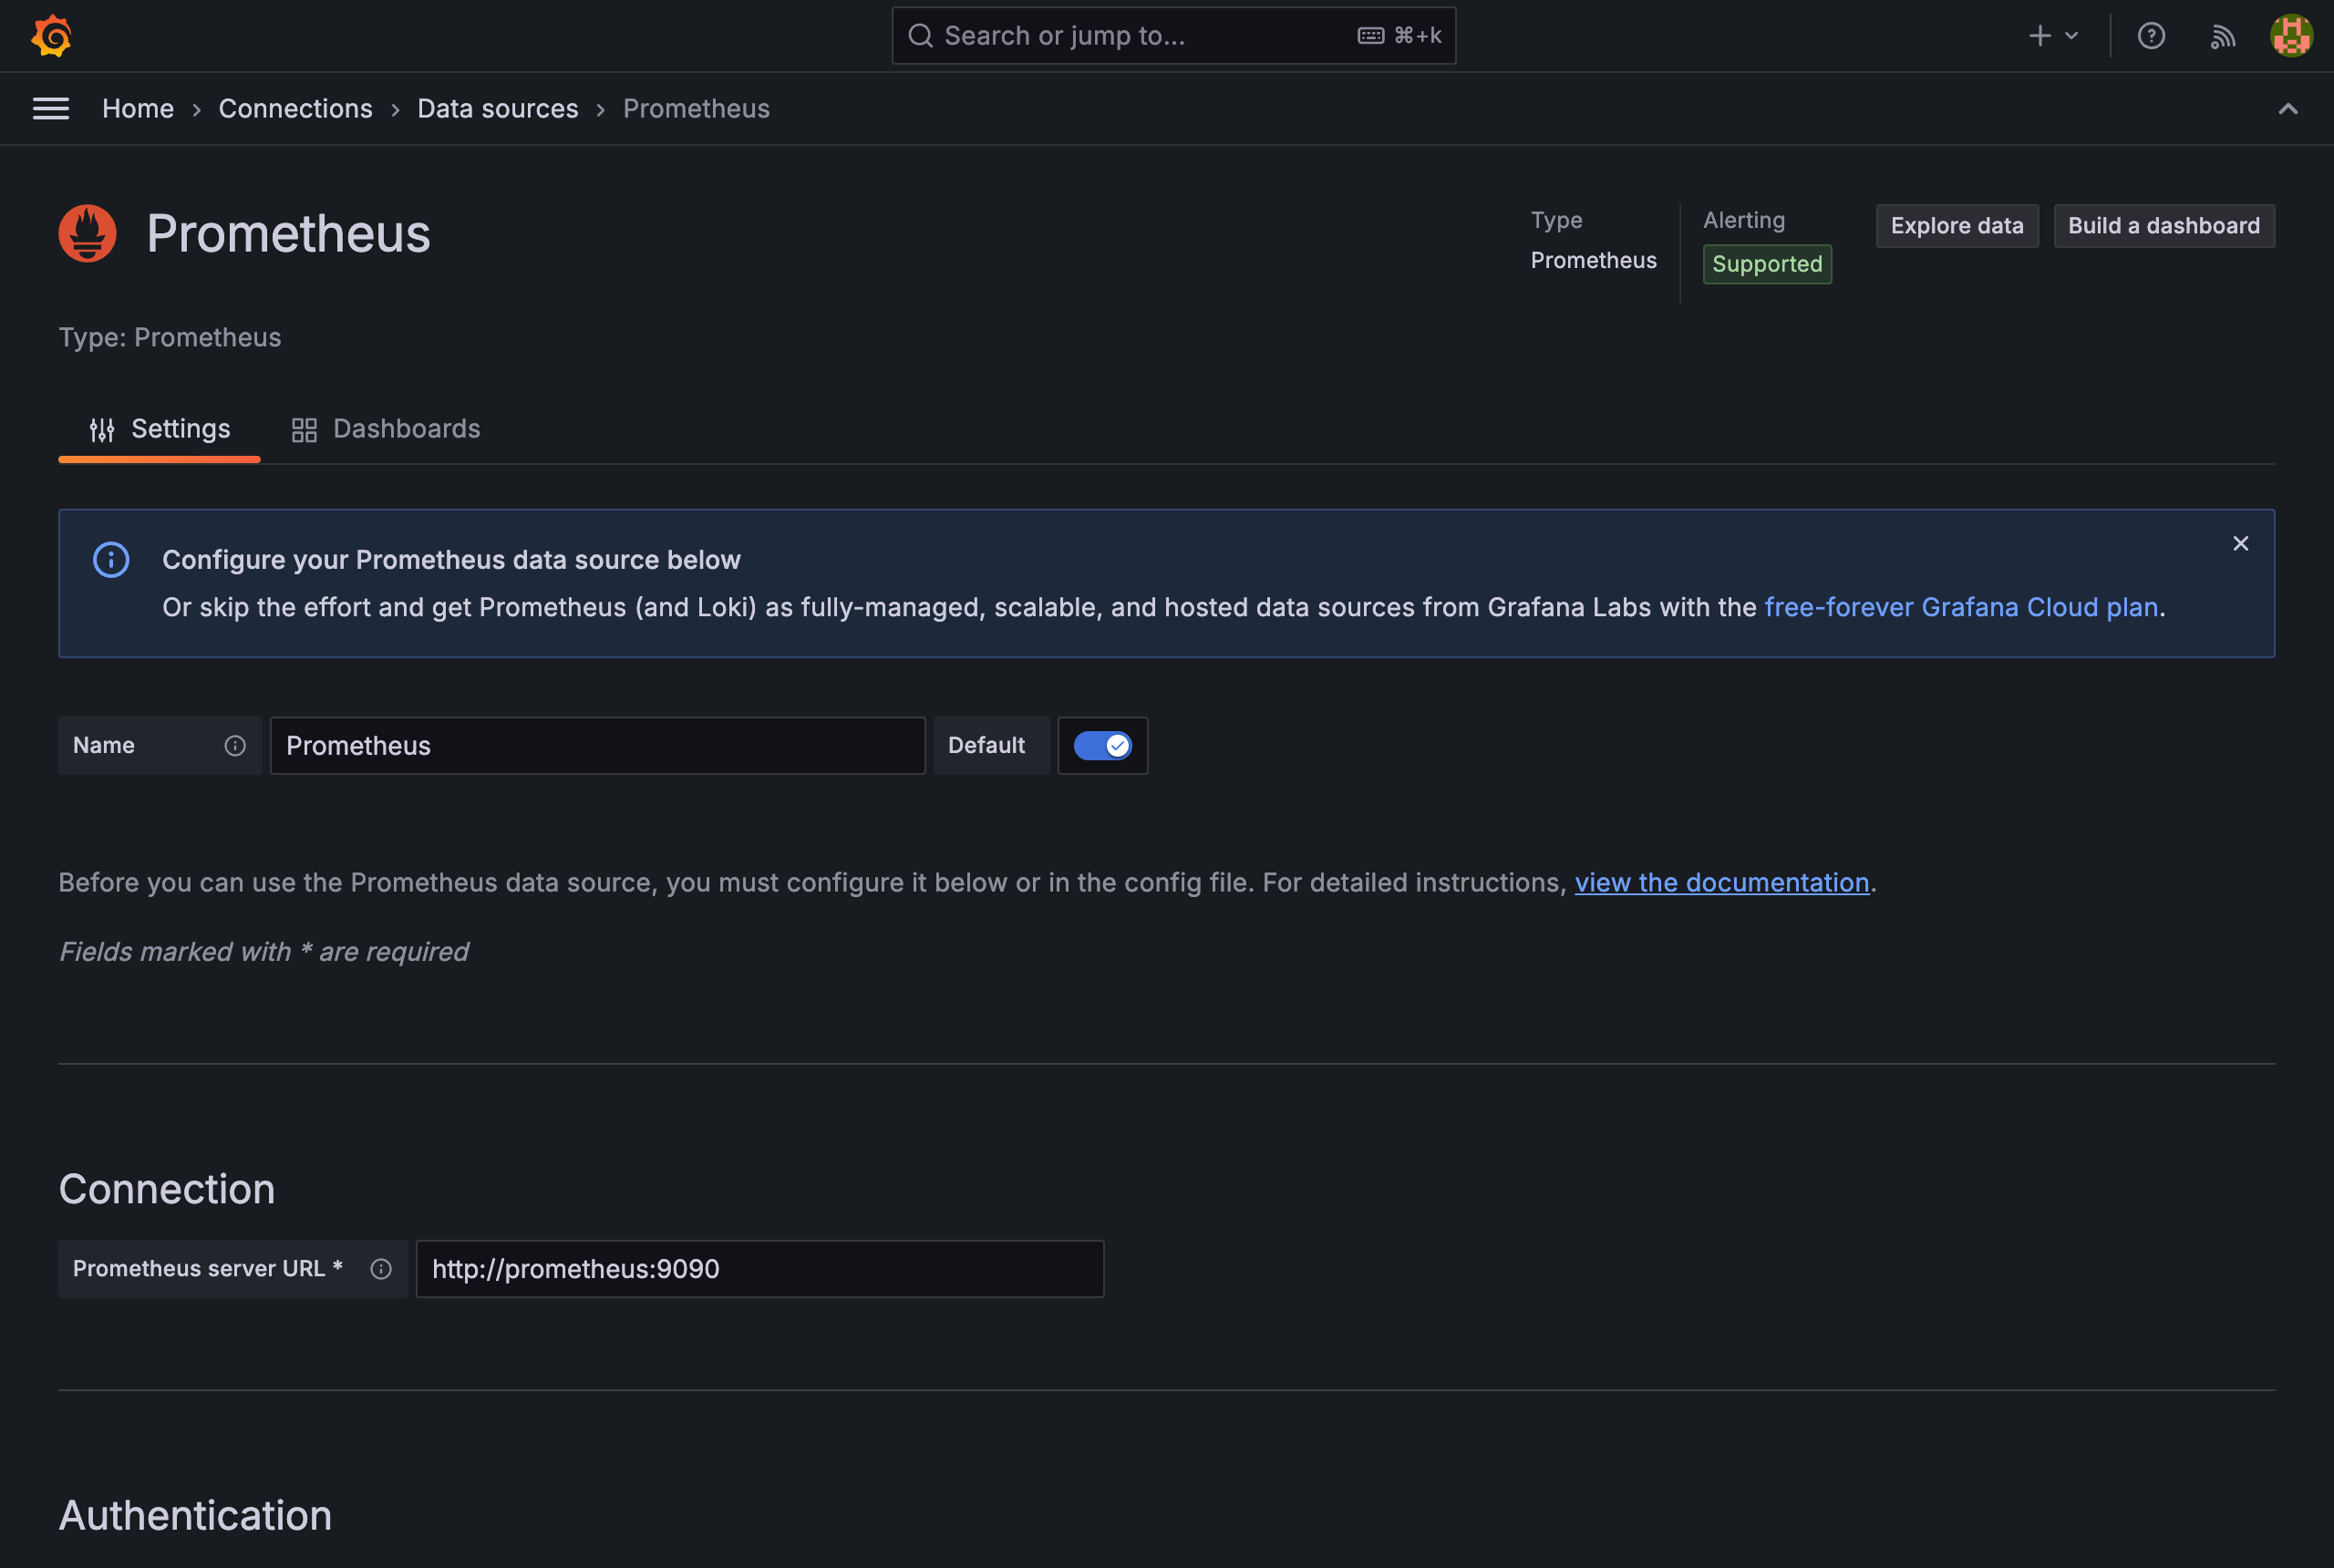
Task: Expand the plus new-item dropdown
Action: point(2053,36)
